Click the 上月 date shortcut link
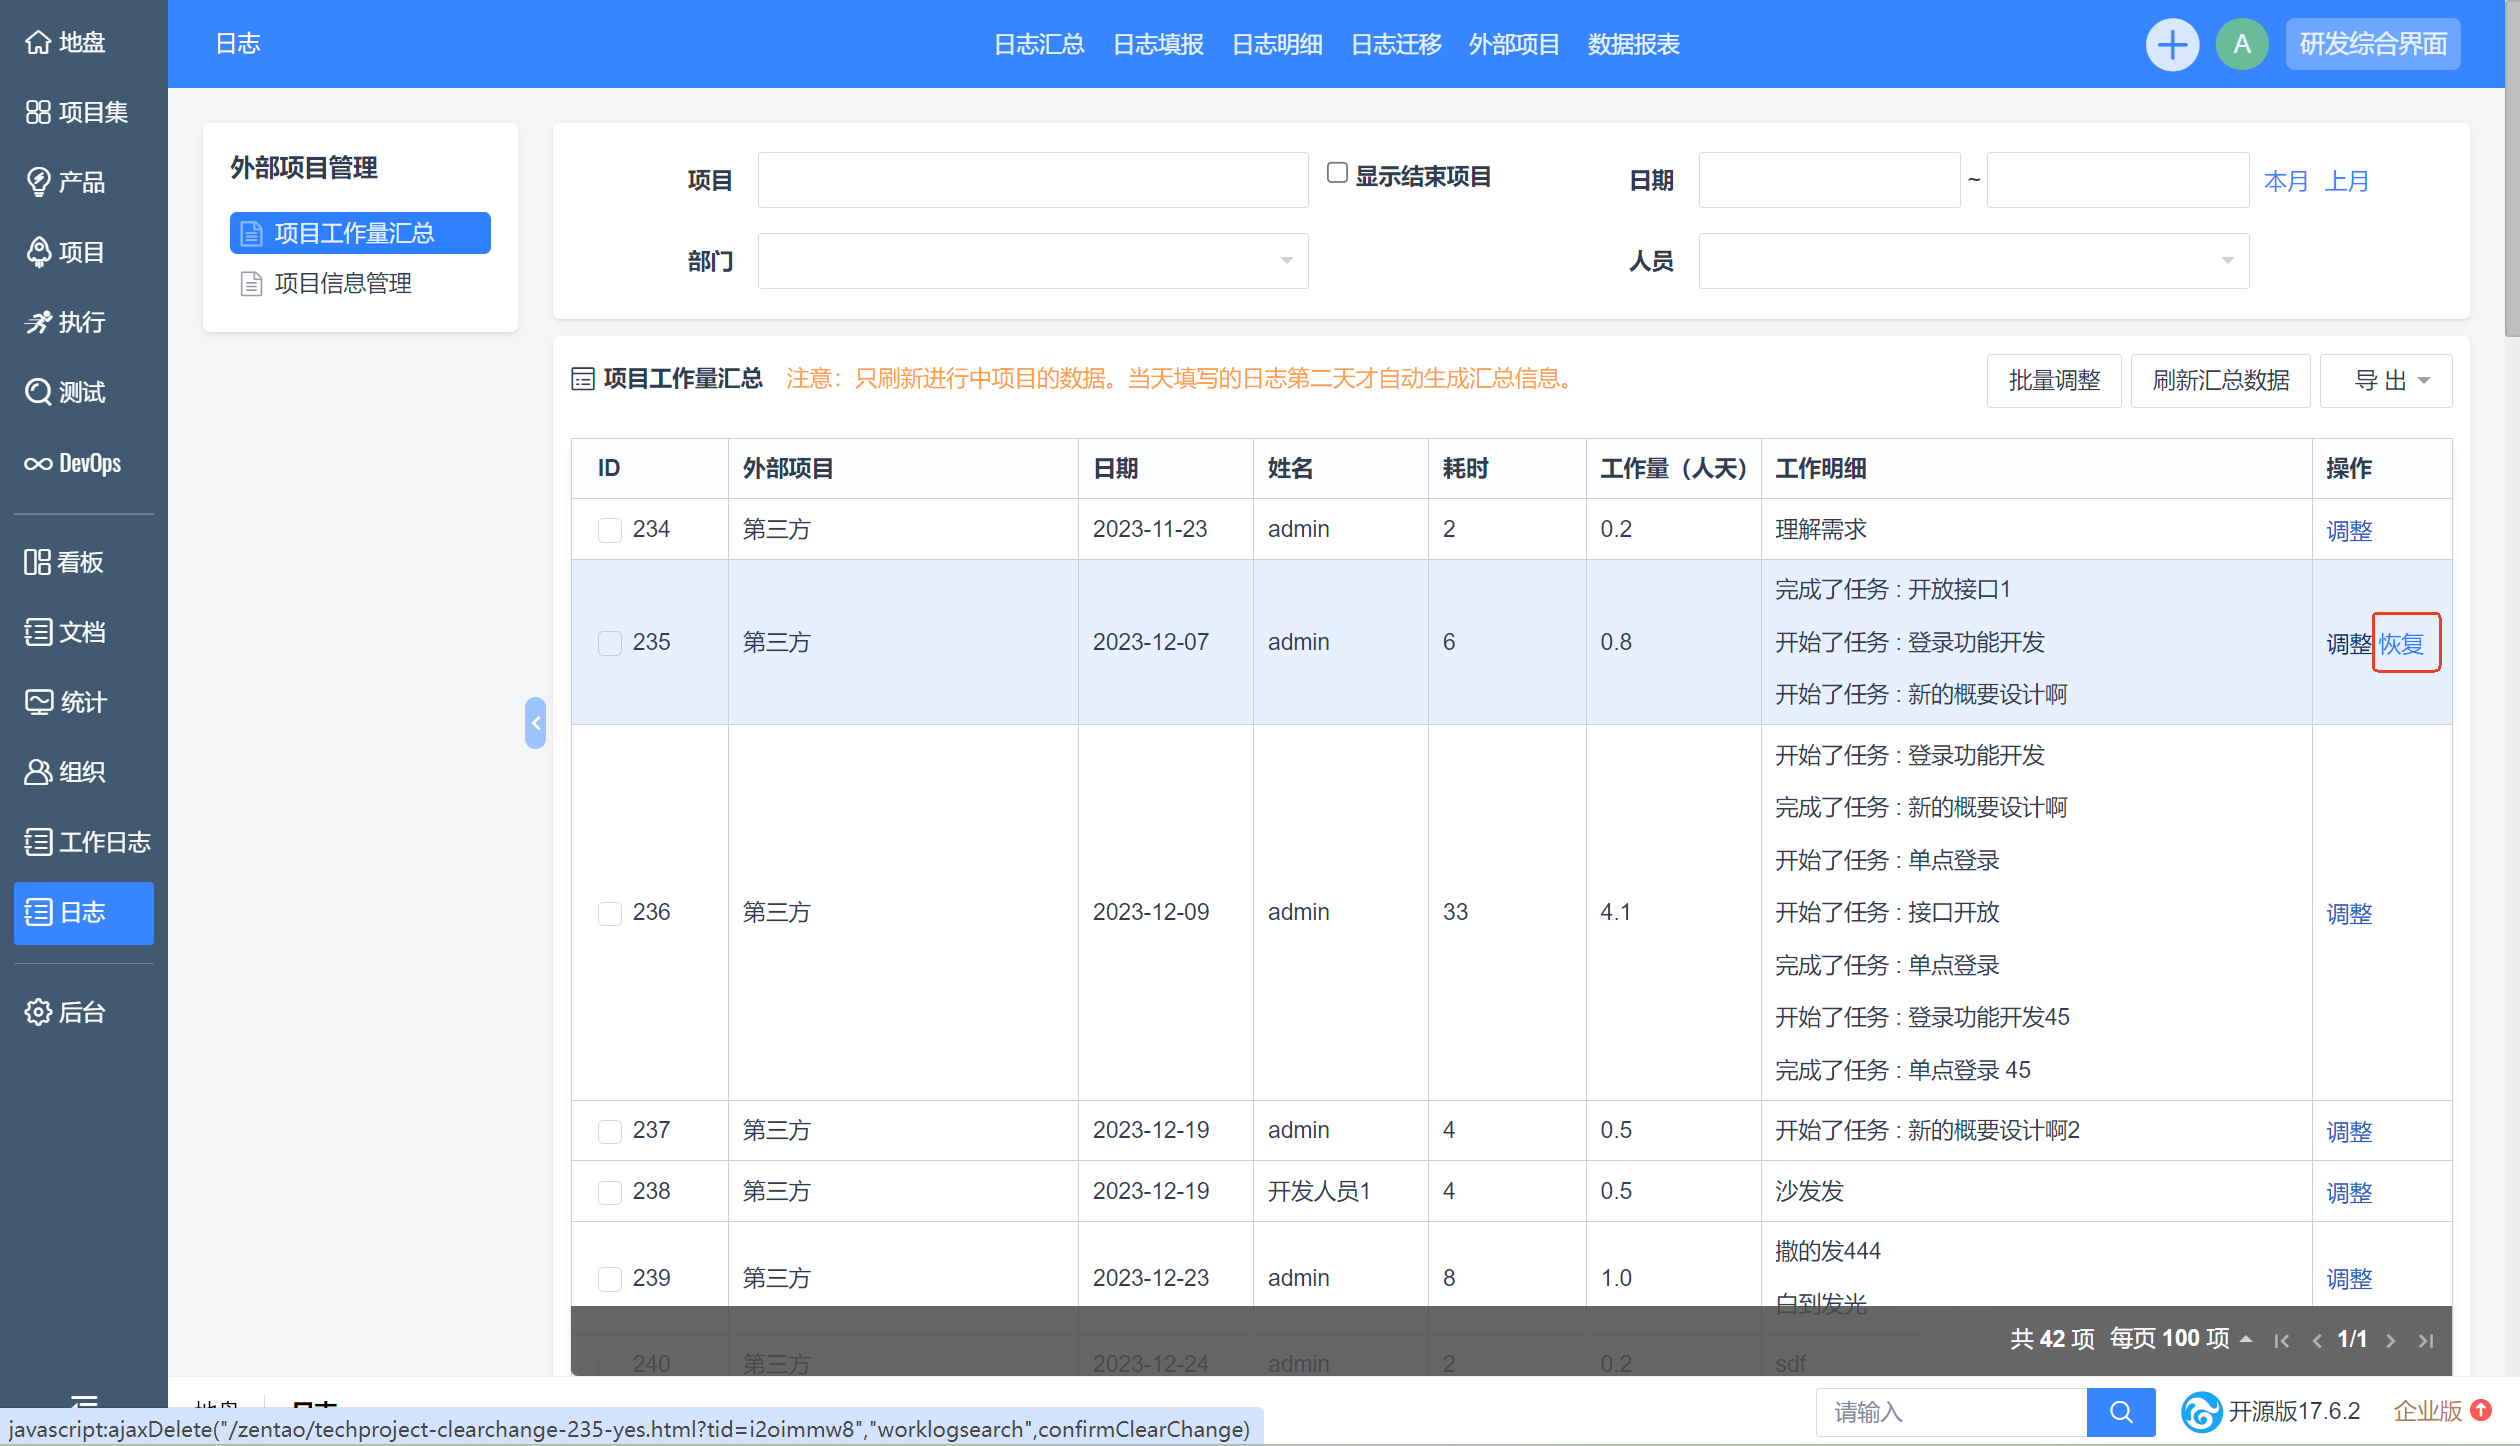This screenshot has width=2520, height=1446. [x=2346, y=181]
